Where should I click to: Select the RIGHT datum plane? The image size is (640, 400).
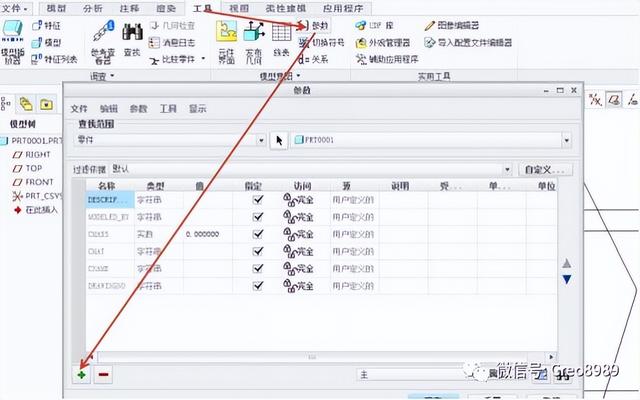32,154
